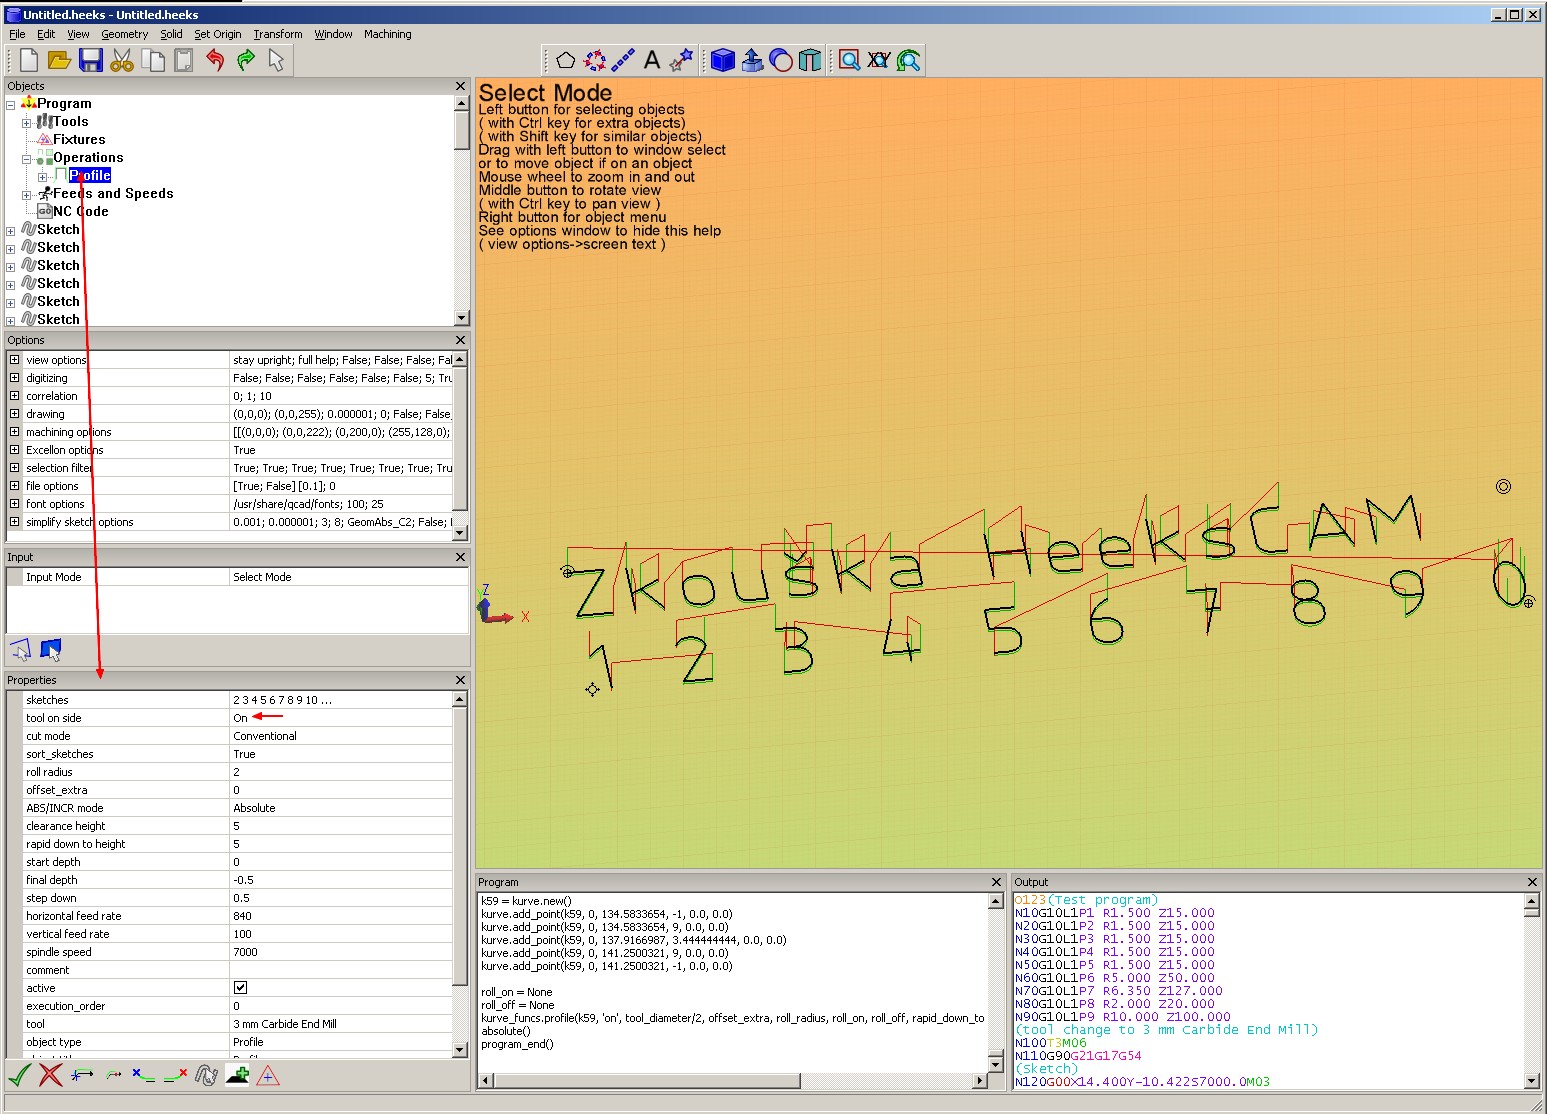Open the Machining menu

point(387,34)
